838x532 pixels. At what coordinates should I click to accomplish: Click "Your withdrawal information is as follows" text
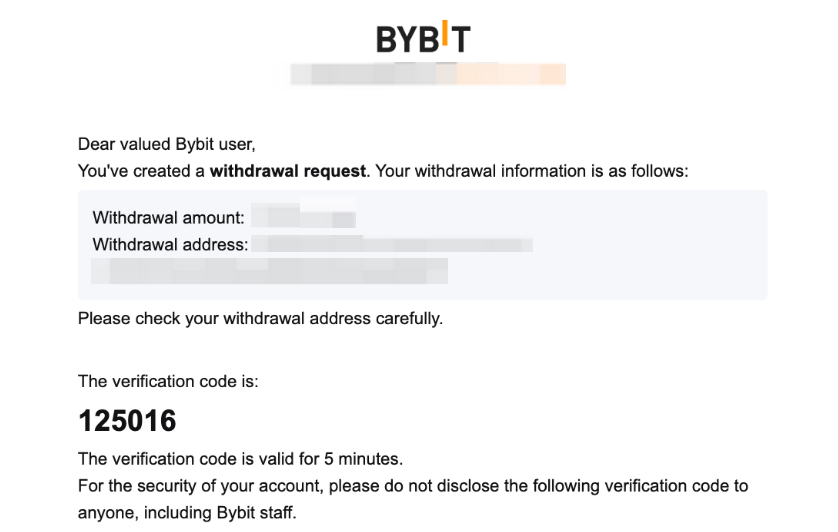pyautogui.click(x=531, y=171)
